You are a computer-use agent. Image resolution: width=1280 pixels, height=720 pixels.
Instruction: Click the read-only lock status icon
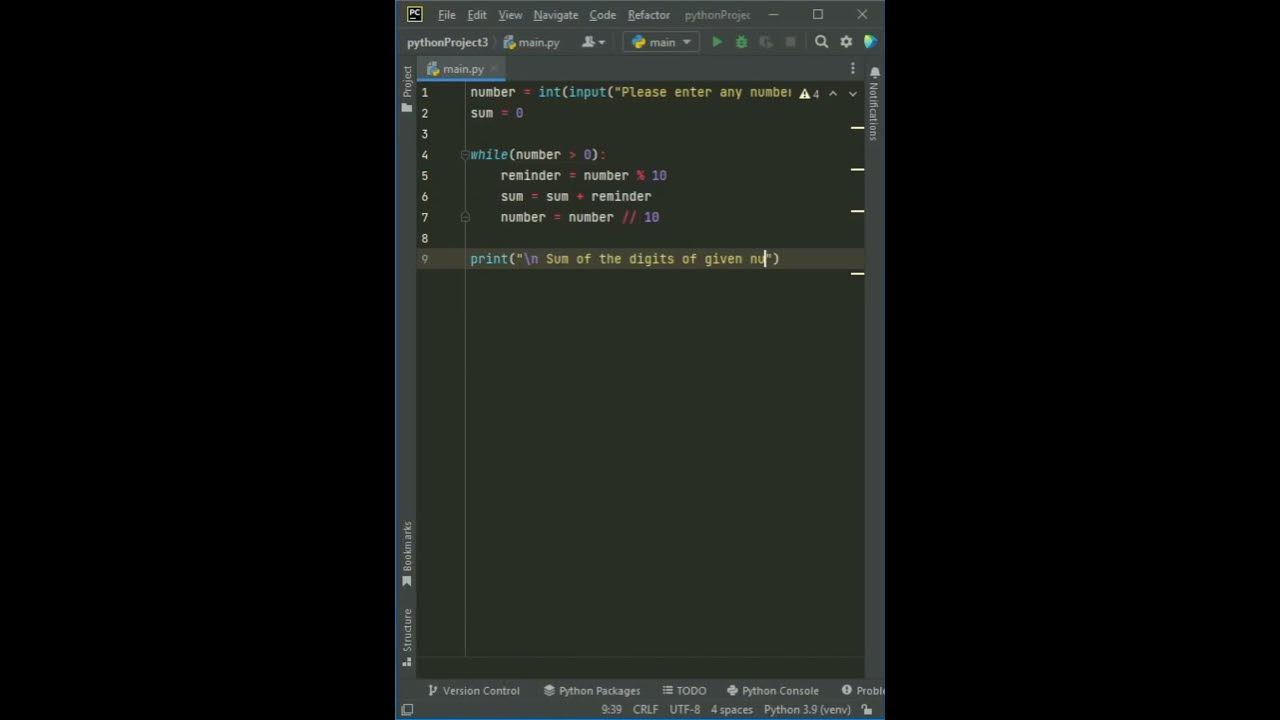(x=867, y=709)
